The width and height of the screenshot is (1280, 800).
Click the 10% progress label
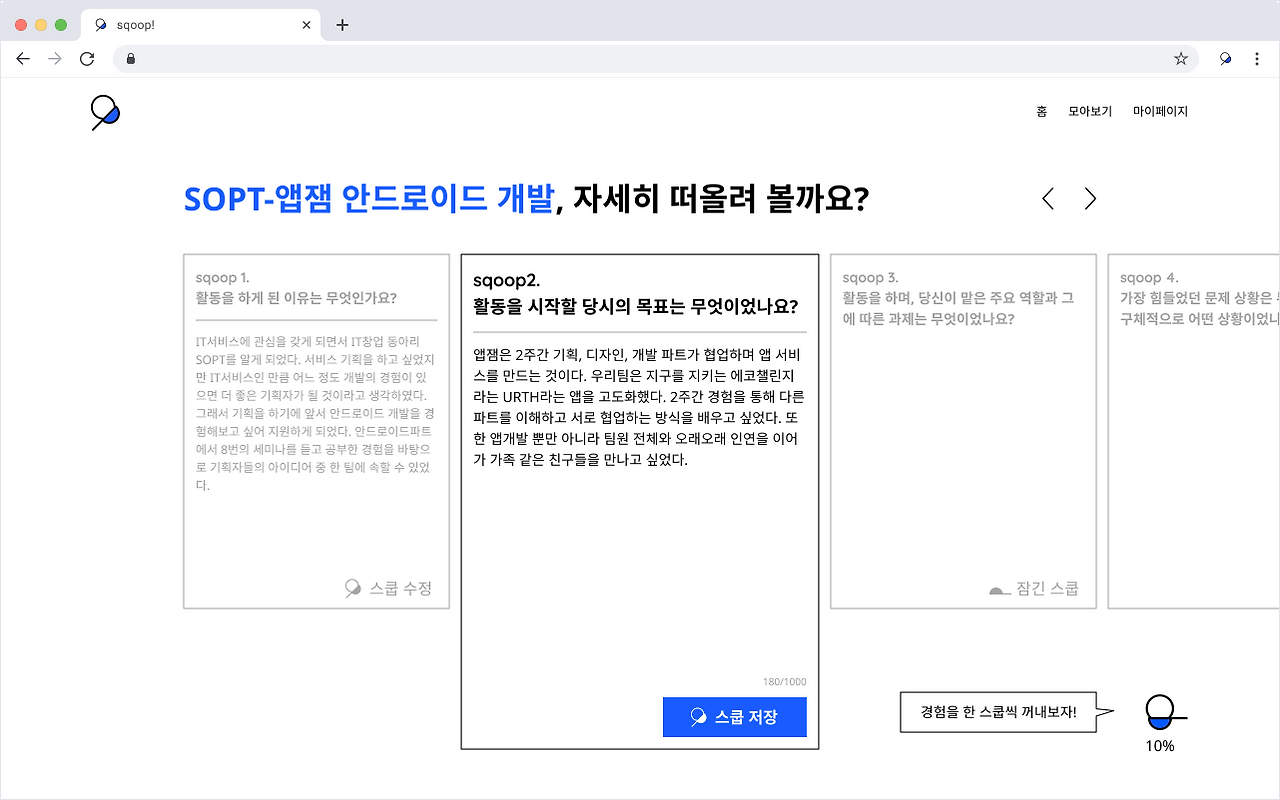(1160, 746)
